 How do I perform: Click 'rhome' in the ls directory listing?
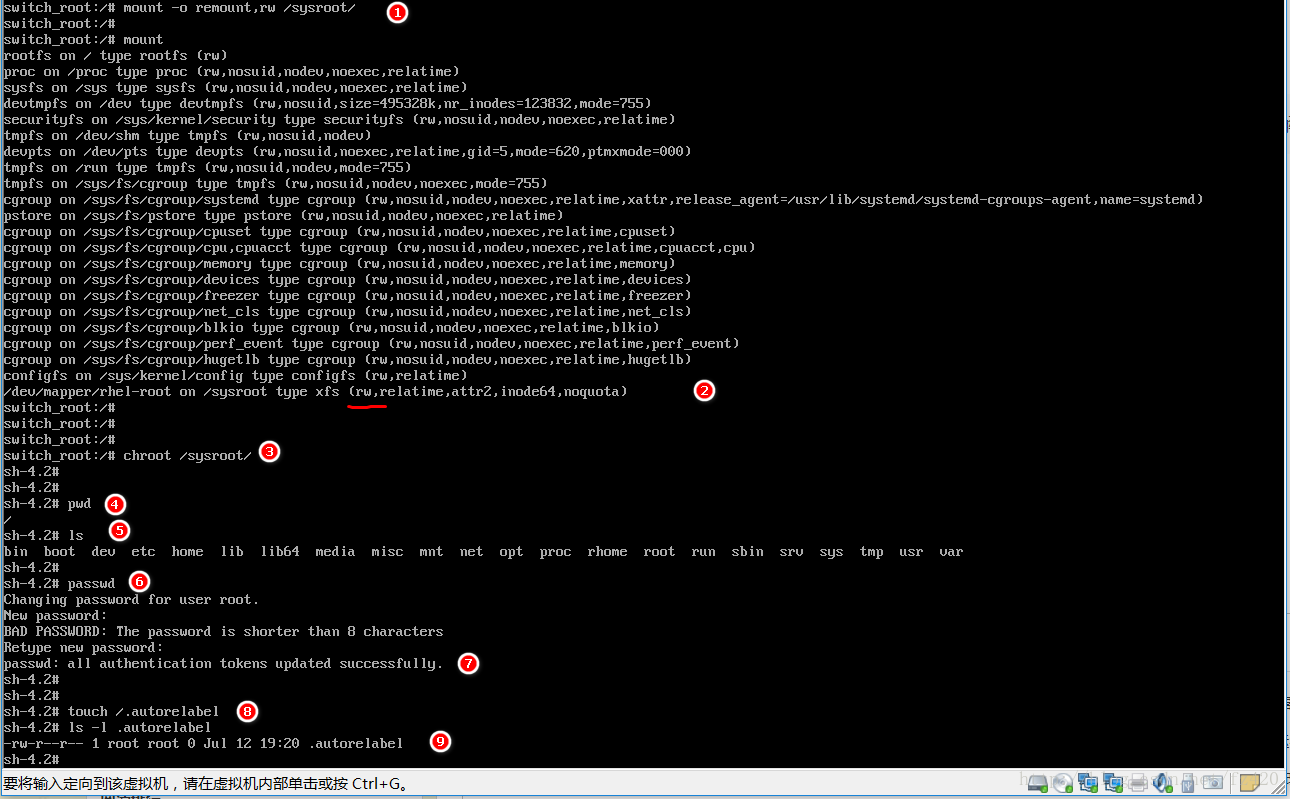tap(608, 552)
